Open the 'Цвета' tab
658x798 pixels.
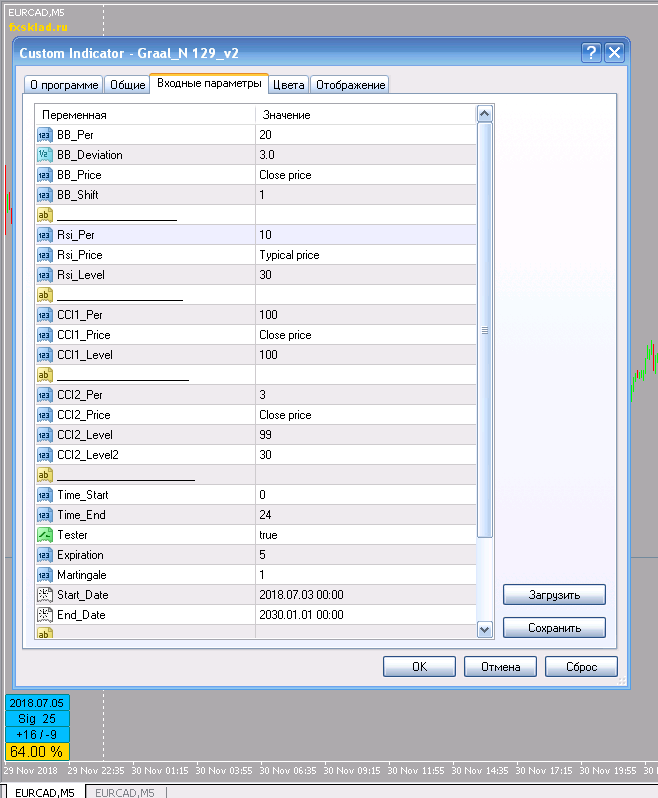(x=289, y=85)
